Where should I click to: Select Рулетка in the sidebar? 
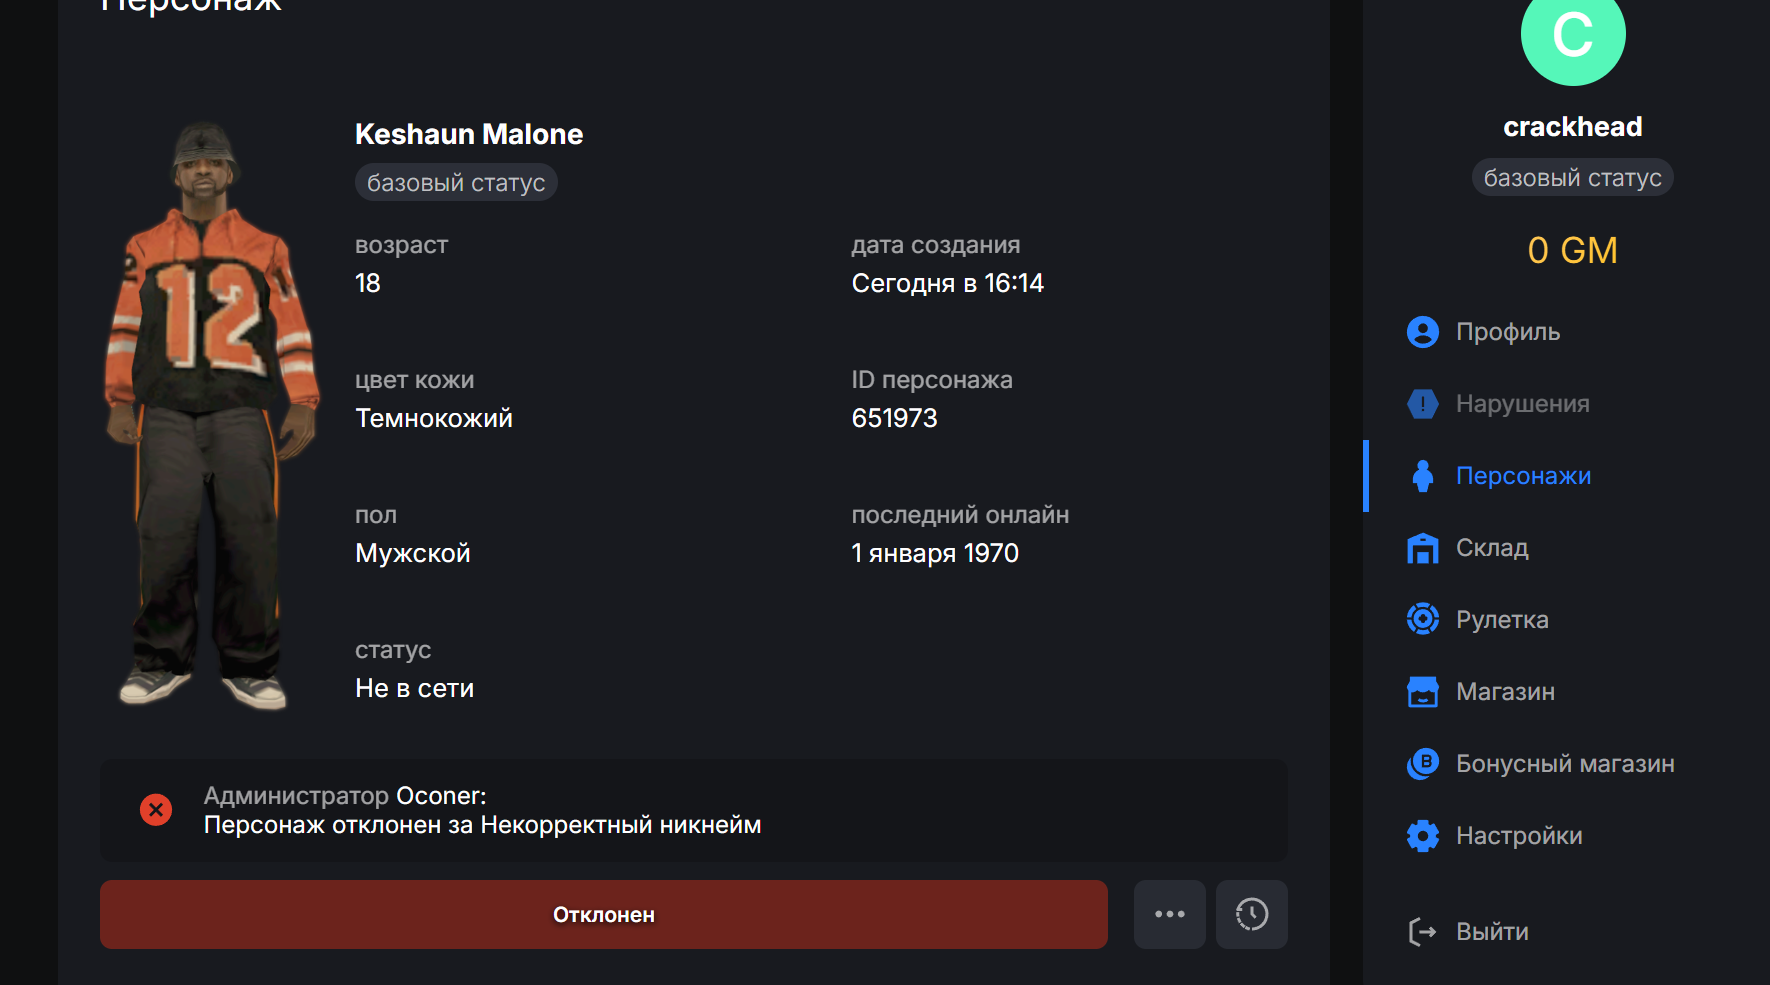coord(1501,620)
